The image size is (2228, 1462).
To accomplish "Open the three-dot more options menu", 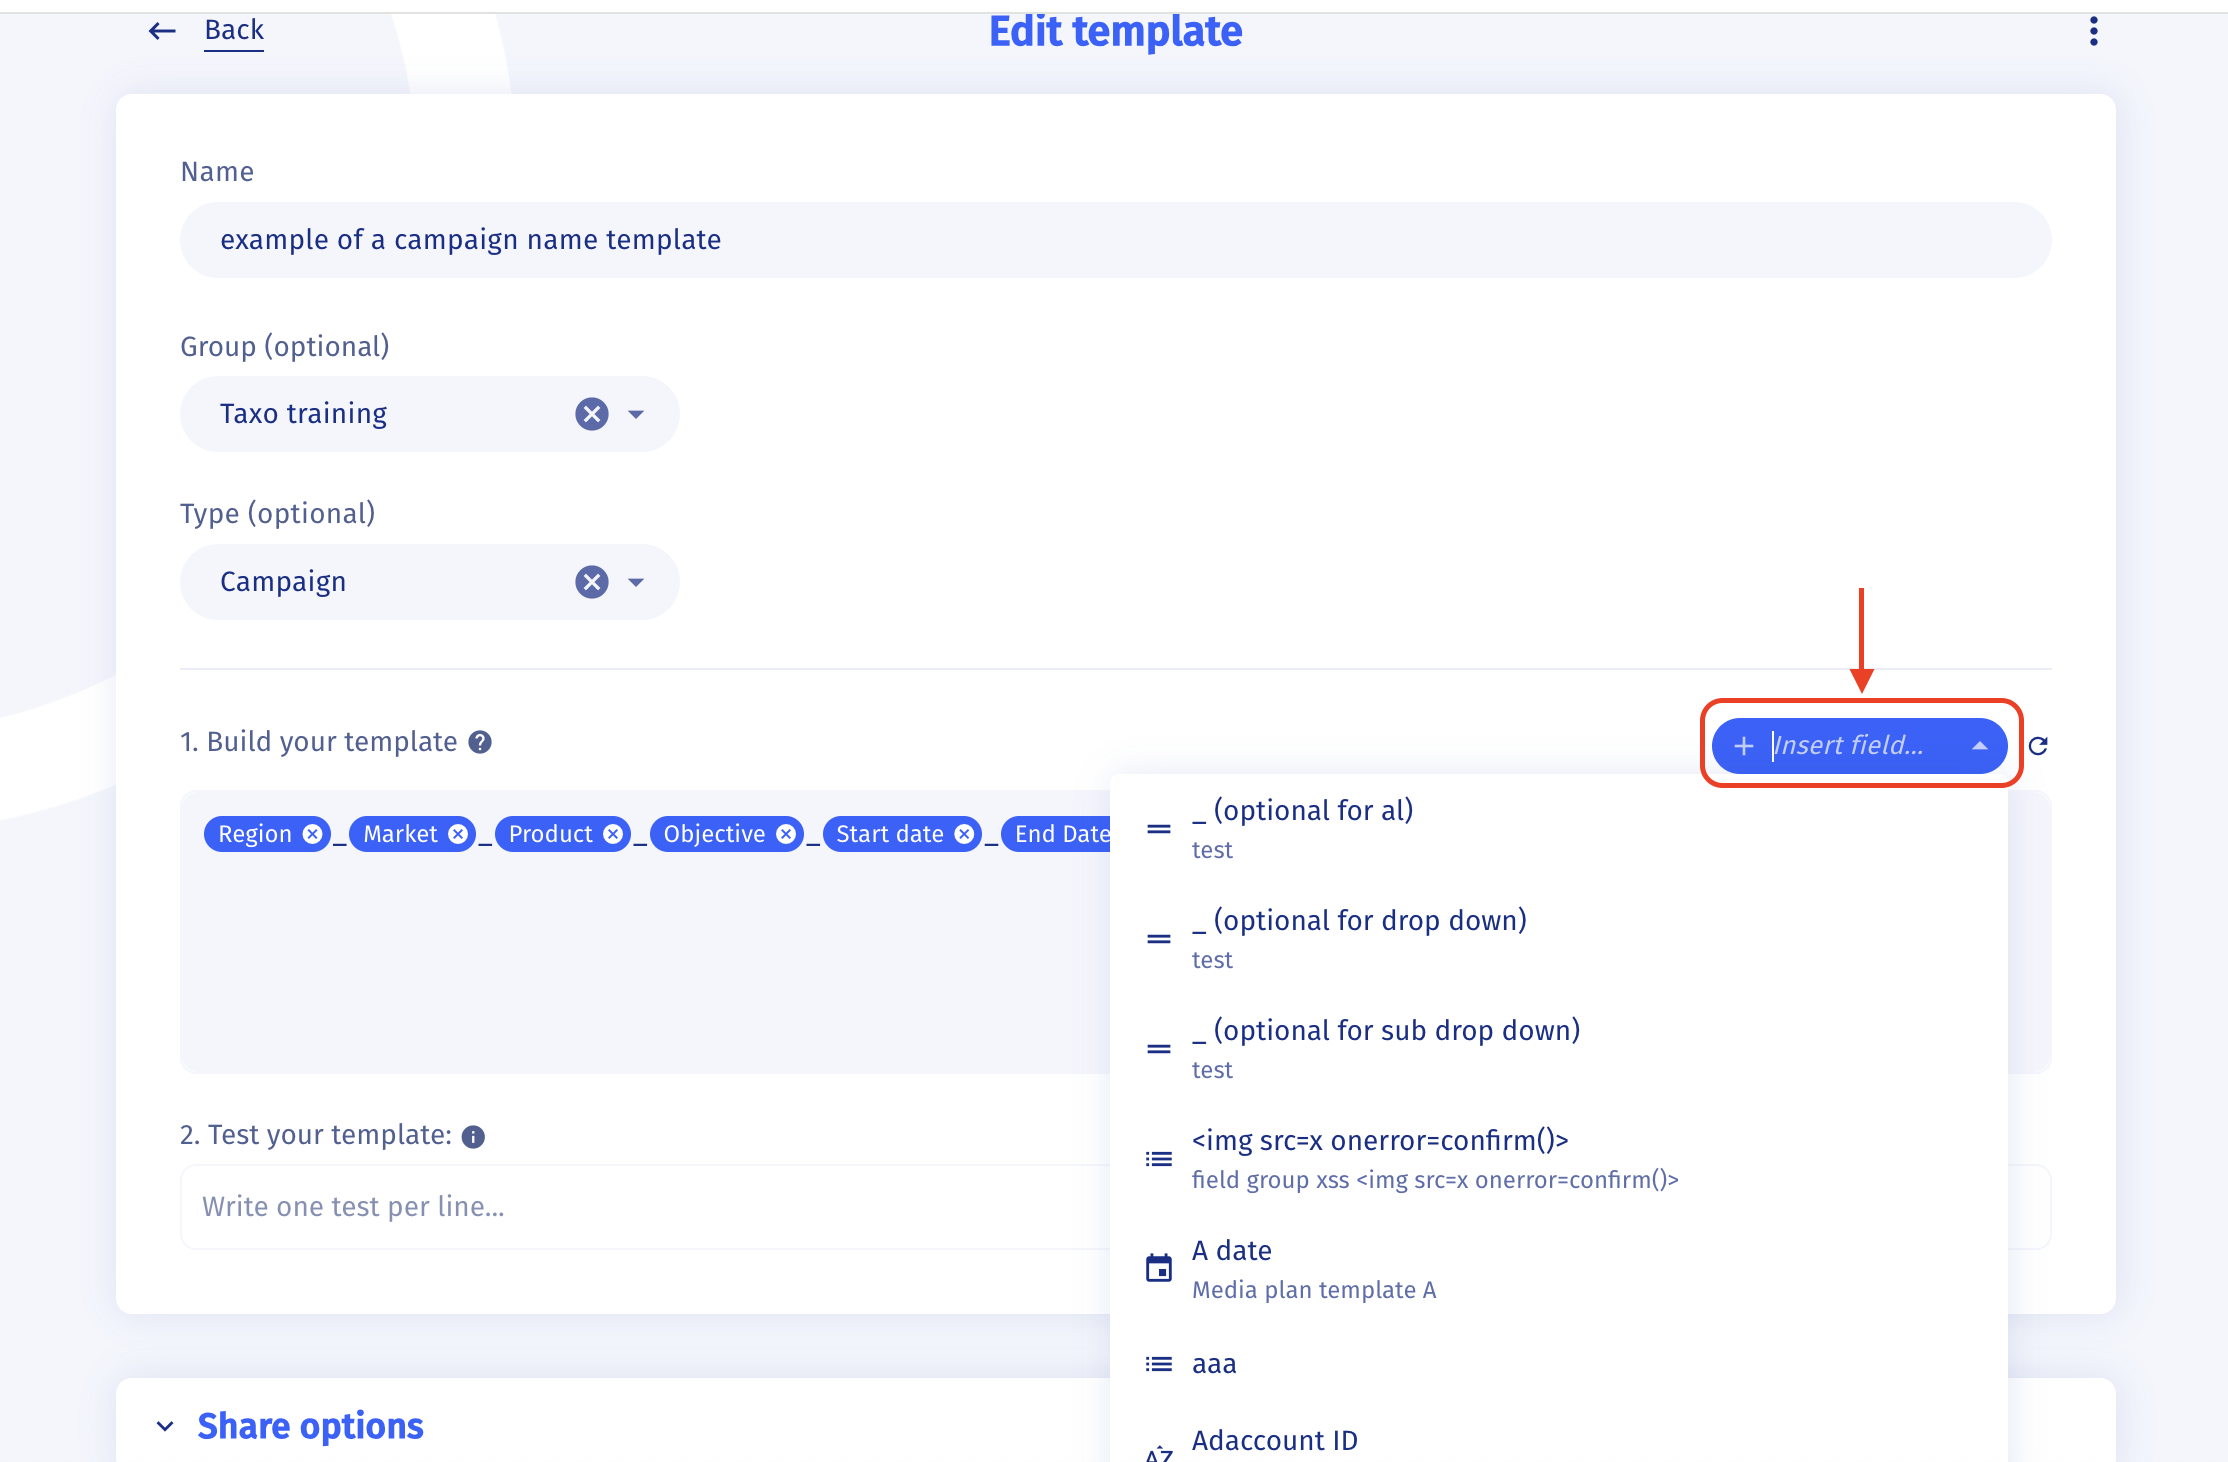I will coord(2093,31).
